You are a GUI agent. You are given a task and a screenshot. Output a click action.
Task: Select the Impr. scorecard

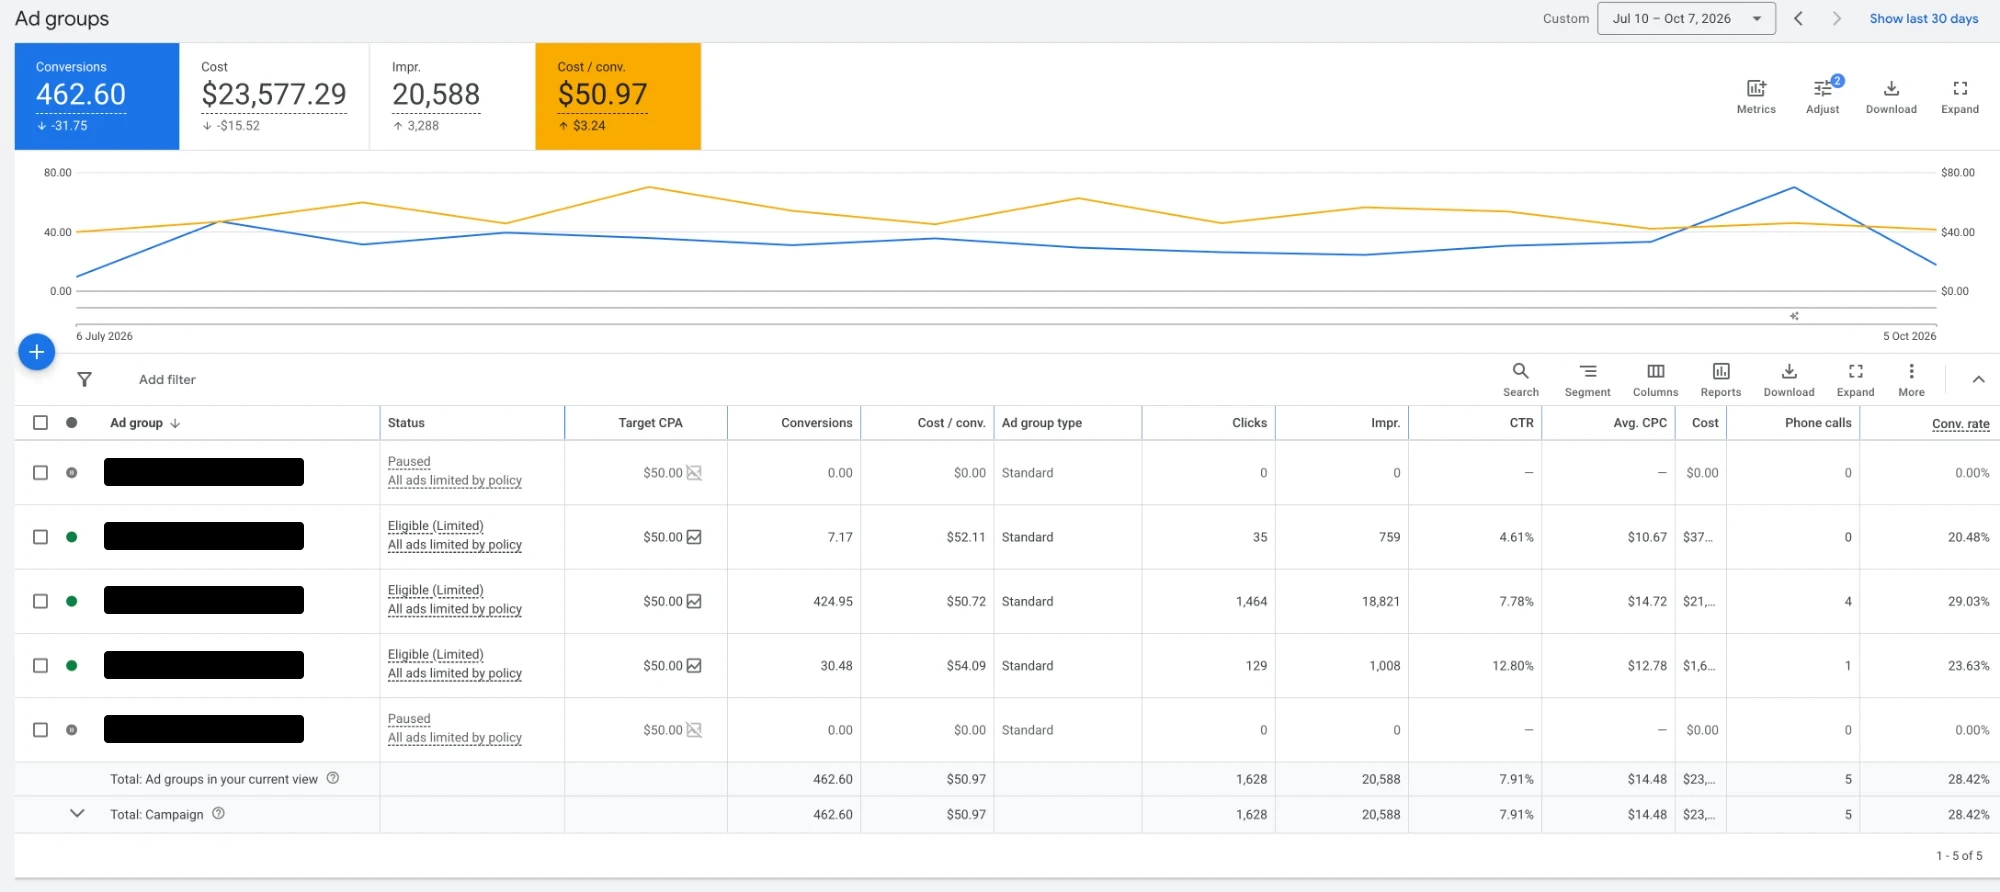(453, 97)
